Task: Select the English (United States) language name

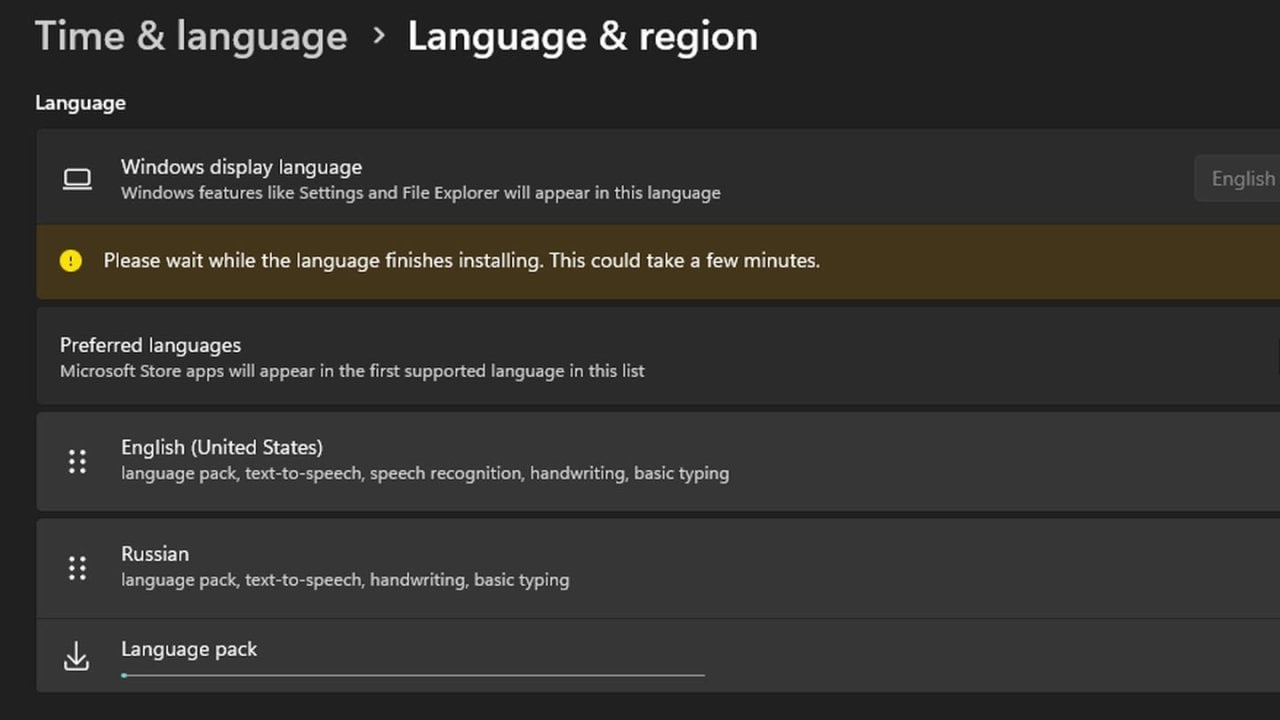Action: pyautogui.click(x=222, y=447)
